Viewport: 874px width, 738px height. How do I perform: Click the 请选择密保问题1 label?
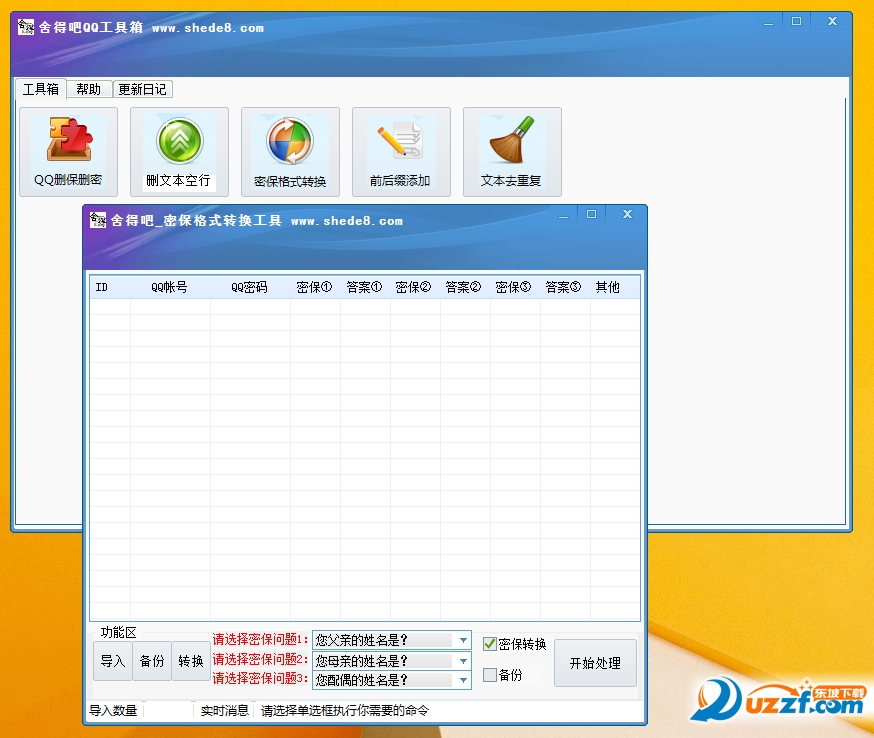pos(260,639)
